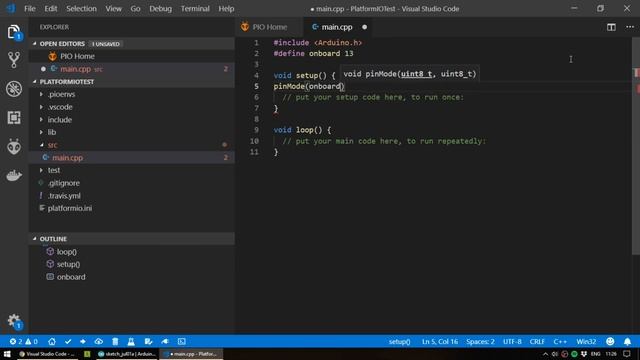Select PIO Home in Open Editors list
The image size is (640, 360).
point(131,56)
